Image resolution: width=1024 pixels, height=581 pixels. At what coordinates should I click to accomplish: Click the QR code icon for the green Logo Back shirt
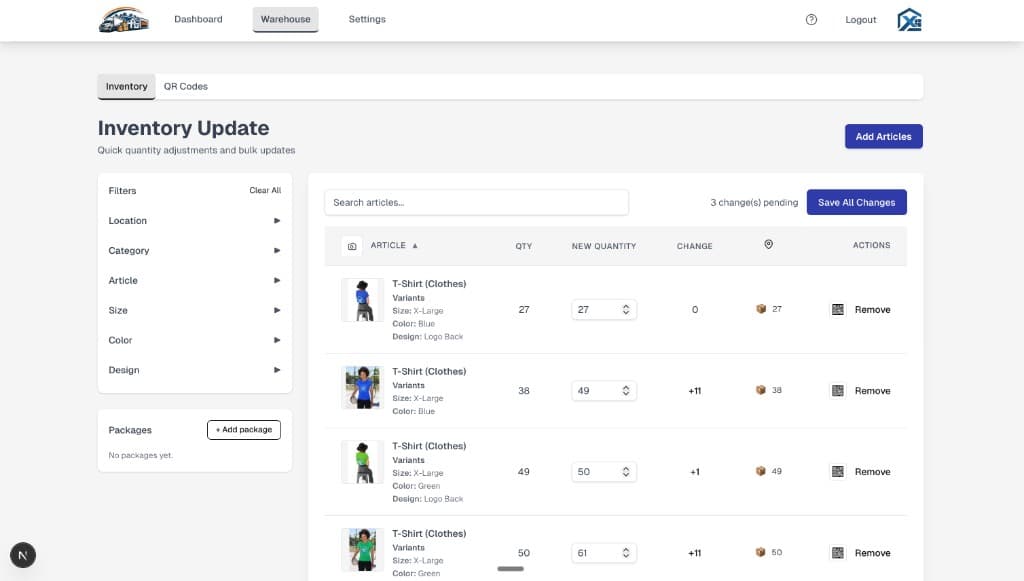click(837, 471)
